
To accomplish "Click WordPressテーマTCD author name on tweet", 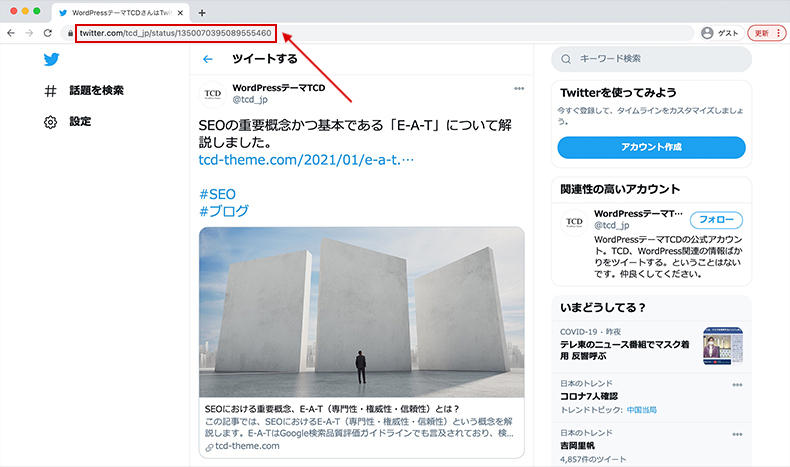I will [x=279, y=88].
